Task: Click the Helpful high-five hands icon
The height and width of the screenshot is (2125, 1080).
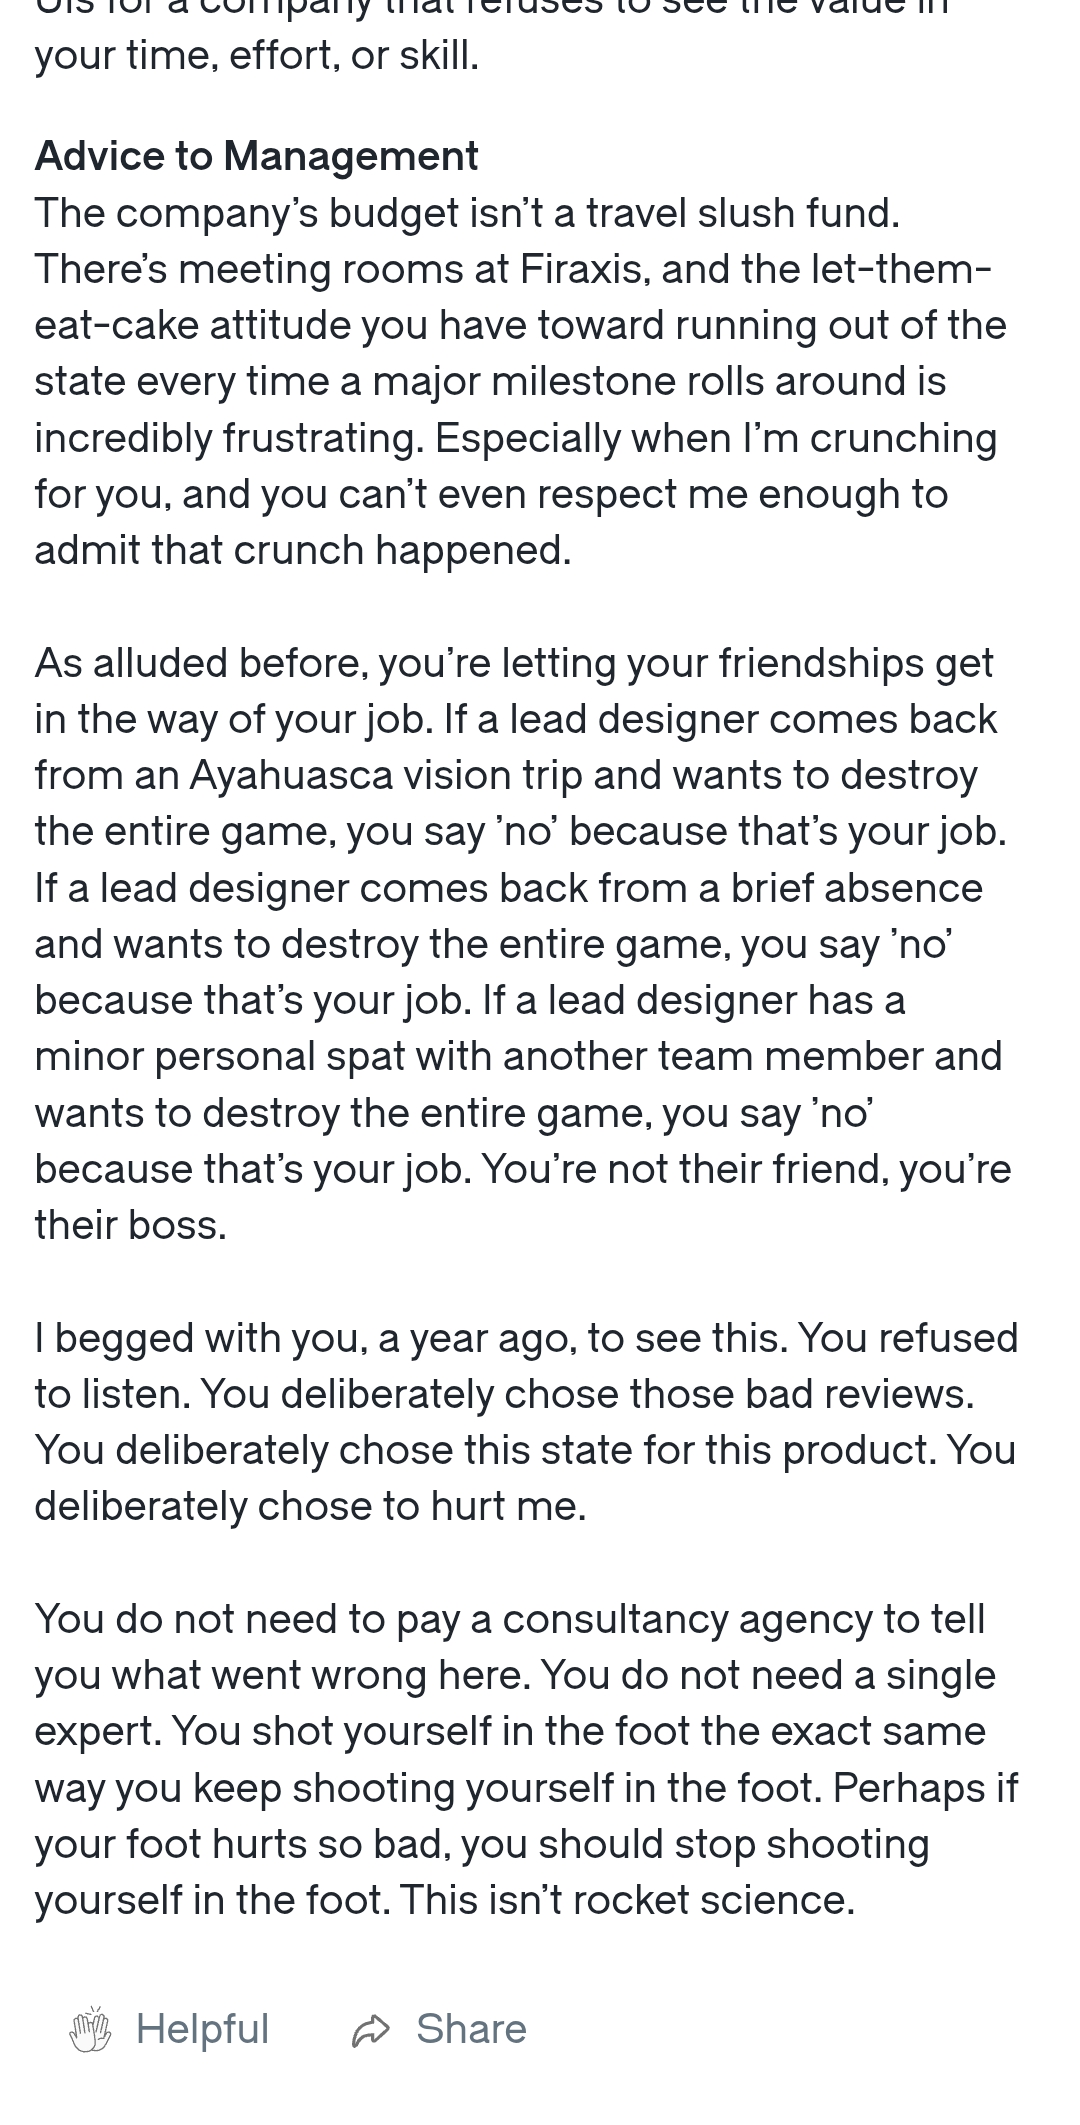Action: point(90,2029)
